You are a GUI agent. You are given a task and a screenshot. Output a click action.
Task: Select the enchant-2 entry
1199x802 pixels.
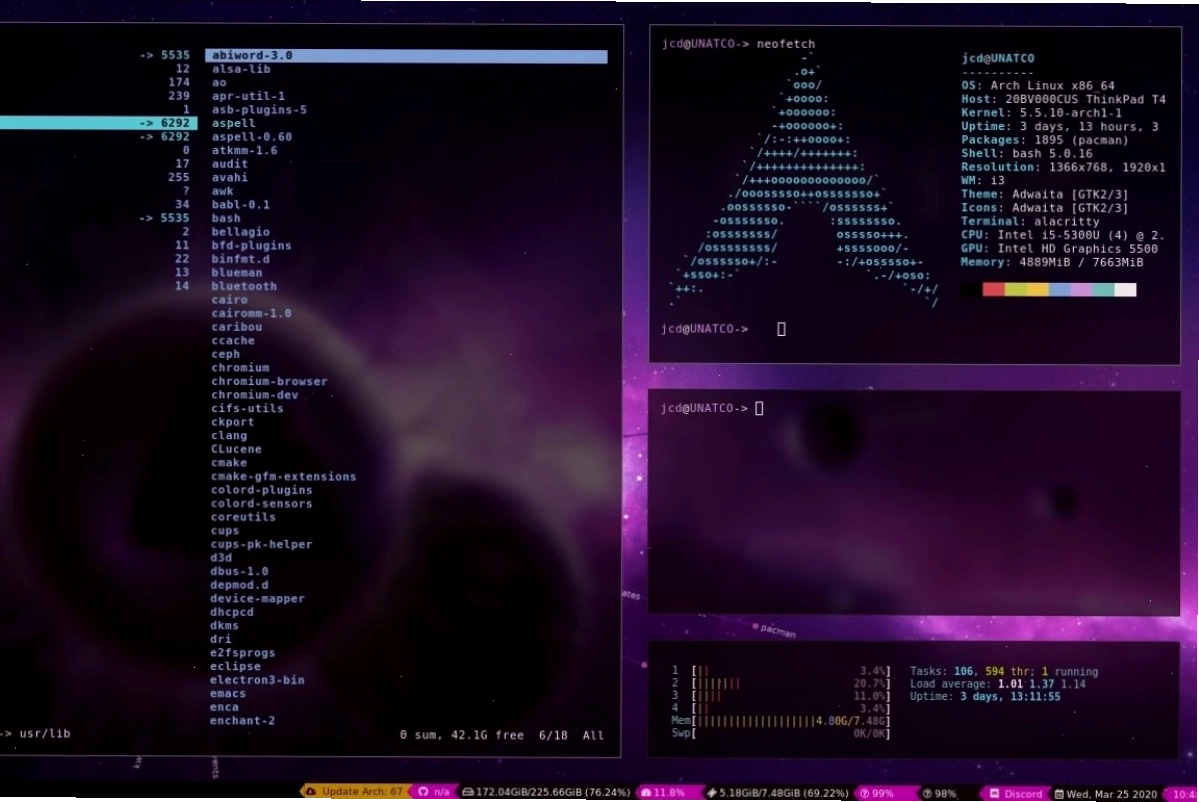pos(243,720)
